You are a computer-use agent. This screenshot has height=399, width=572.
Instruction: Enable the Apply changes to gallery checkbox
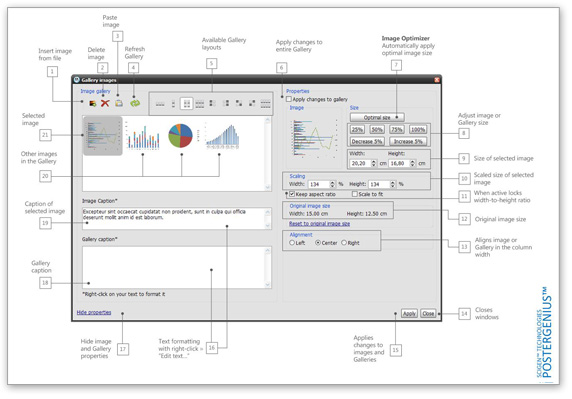point(289,99)
